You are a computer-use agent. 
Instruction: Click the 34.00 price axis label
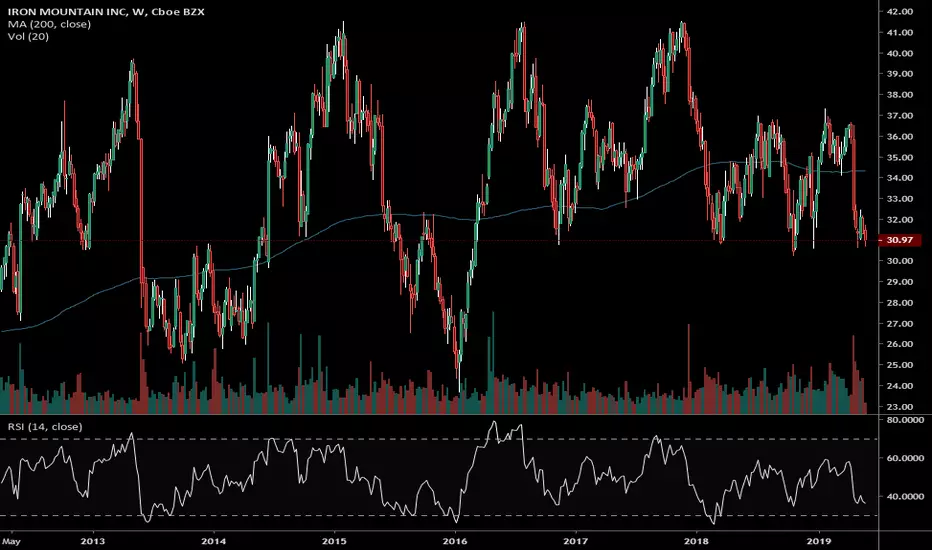(x=899, y=178)
